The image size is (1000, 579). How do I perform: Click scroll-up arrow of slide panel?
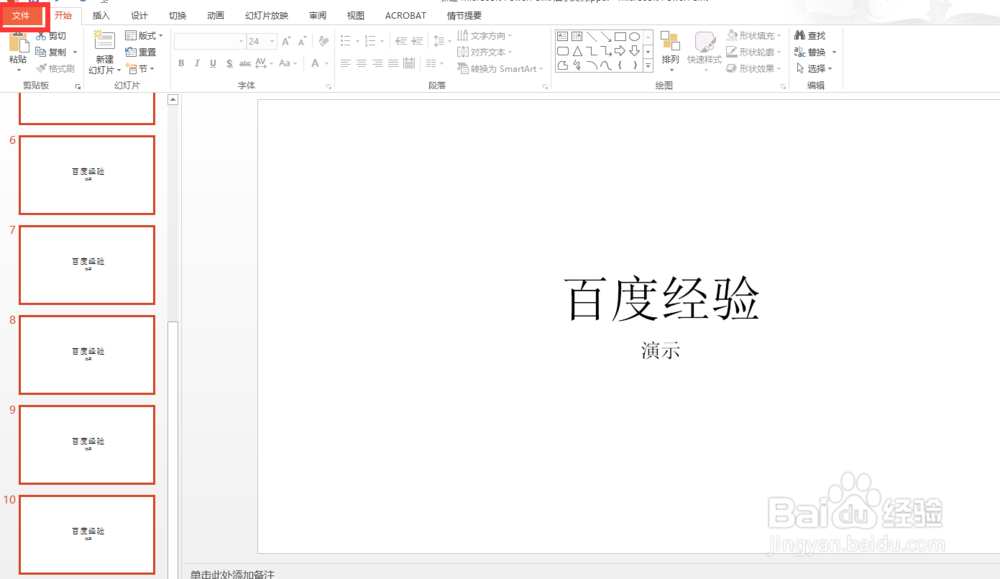point(173,100)
